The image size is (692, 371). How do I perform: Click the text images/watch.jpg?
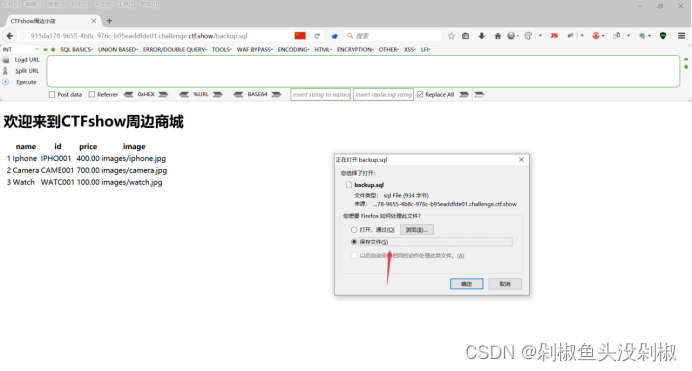click(x=132, y=182)
